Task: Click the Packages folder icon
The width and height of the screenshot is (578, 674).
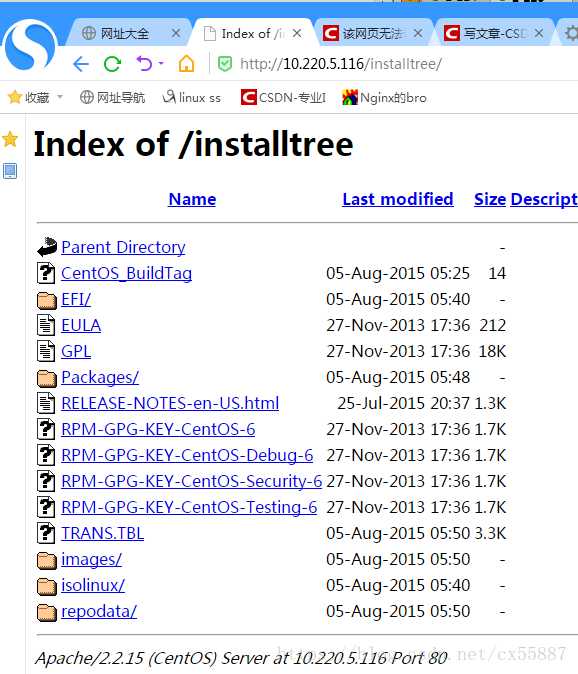Action: (x=47, y=378)
